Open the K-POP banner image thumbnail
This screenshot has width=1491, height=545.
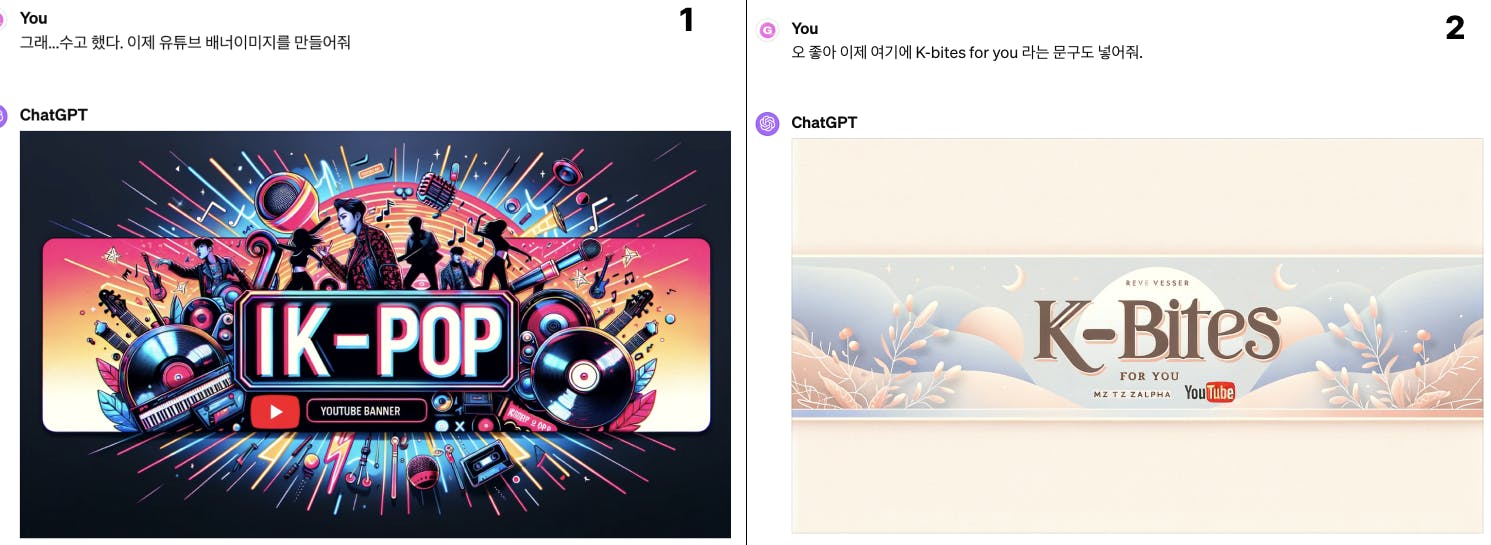(x=375, y=334)
